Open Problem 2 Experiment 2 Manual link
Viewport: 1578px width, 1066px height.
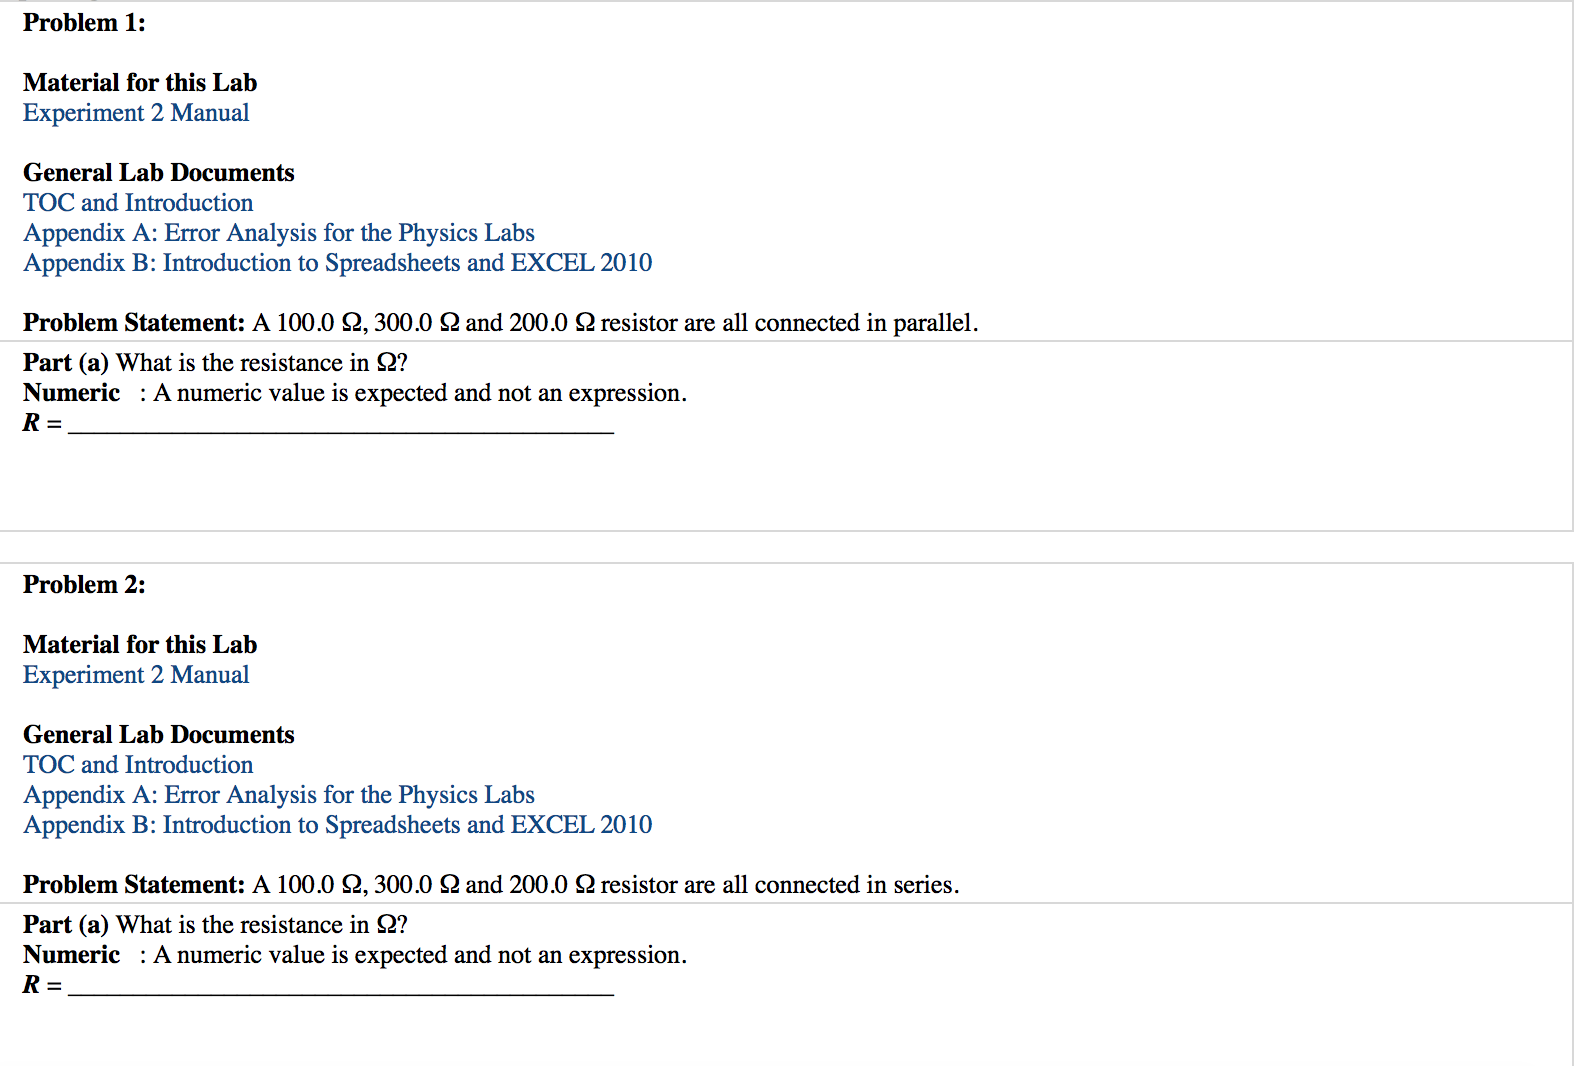coord(136,675)
